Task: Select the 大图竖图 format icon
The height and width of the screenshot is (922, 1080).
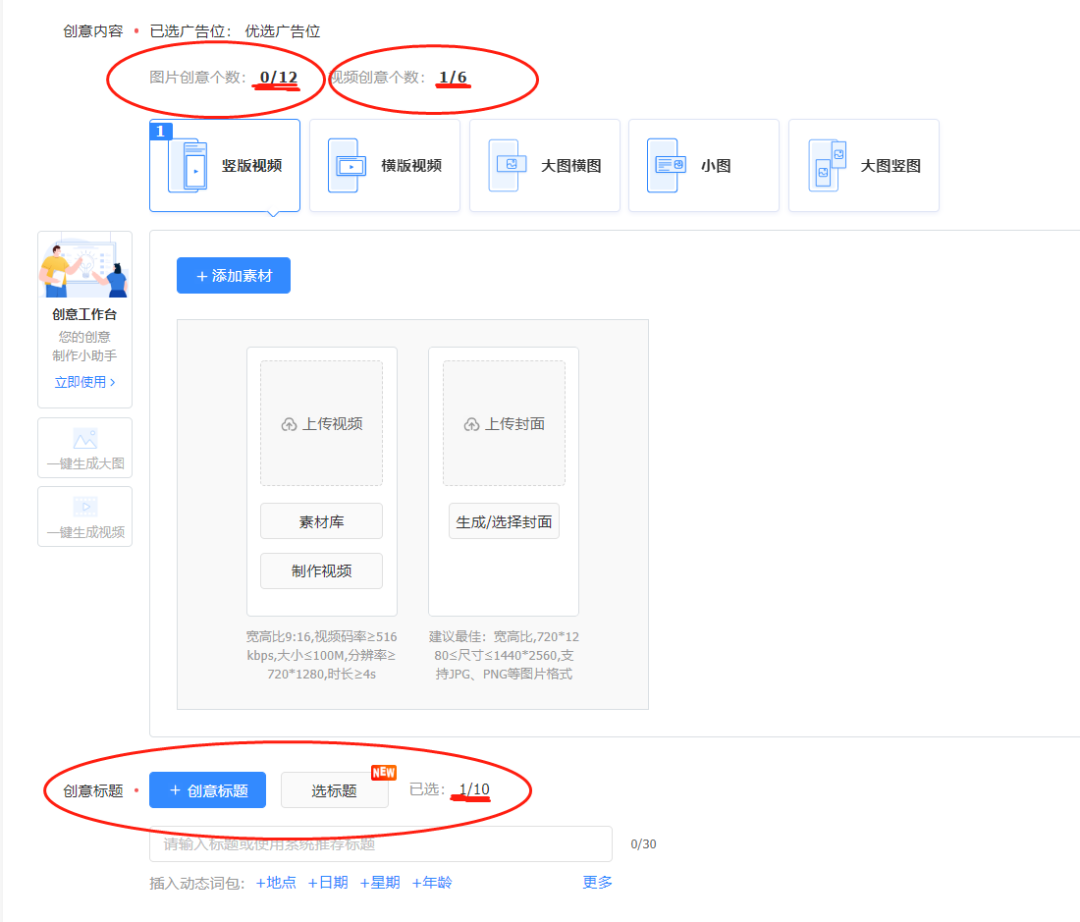Action: (x=827, y=166)
